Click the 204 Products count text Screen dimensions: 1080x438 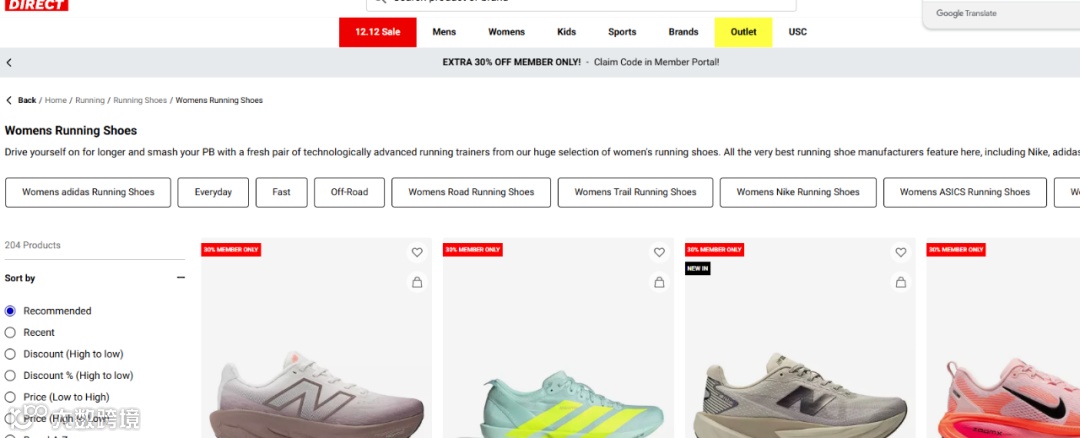[32, 245]
